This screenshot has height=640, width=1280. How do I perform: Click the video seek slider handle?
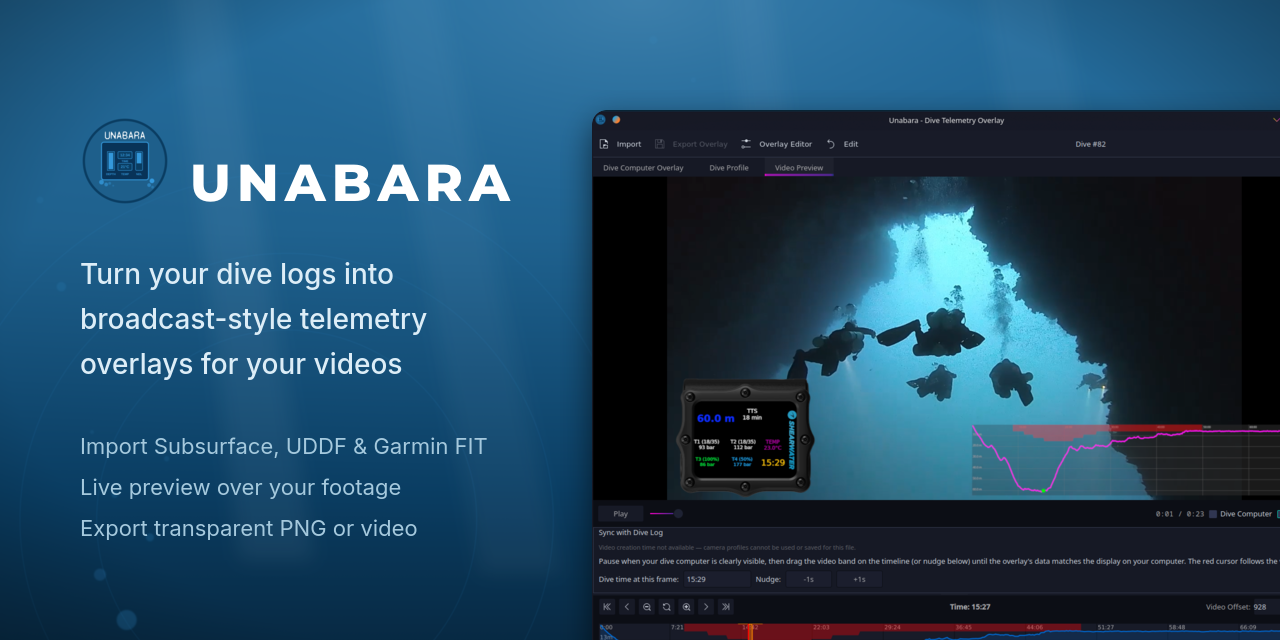[x=678, y=513]
